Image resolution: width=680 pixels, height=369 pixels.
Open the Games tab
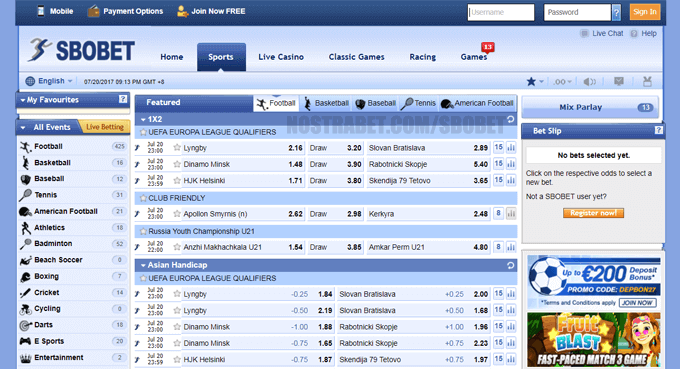click(474, 57)
